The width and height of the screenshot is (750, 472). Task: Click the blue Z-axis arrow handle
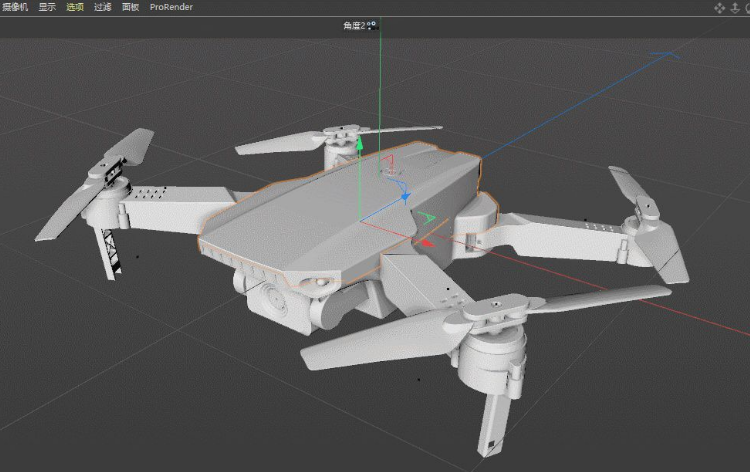coord(406,197)
